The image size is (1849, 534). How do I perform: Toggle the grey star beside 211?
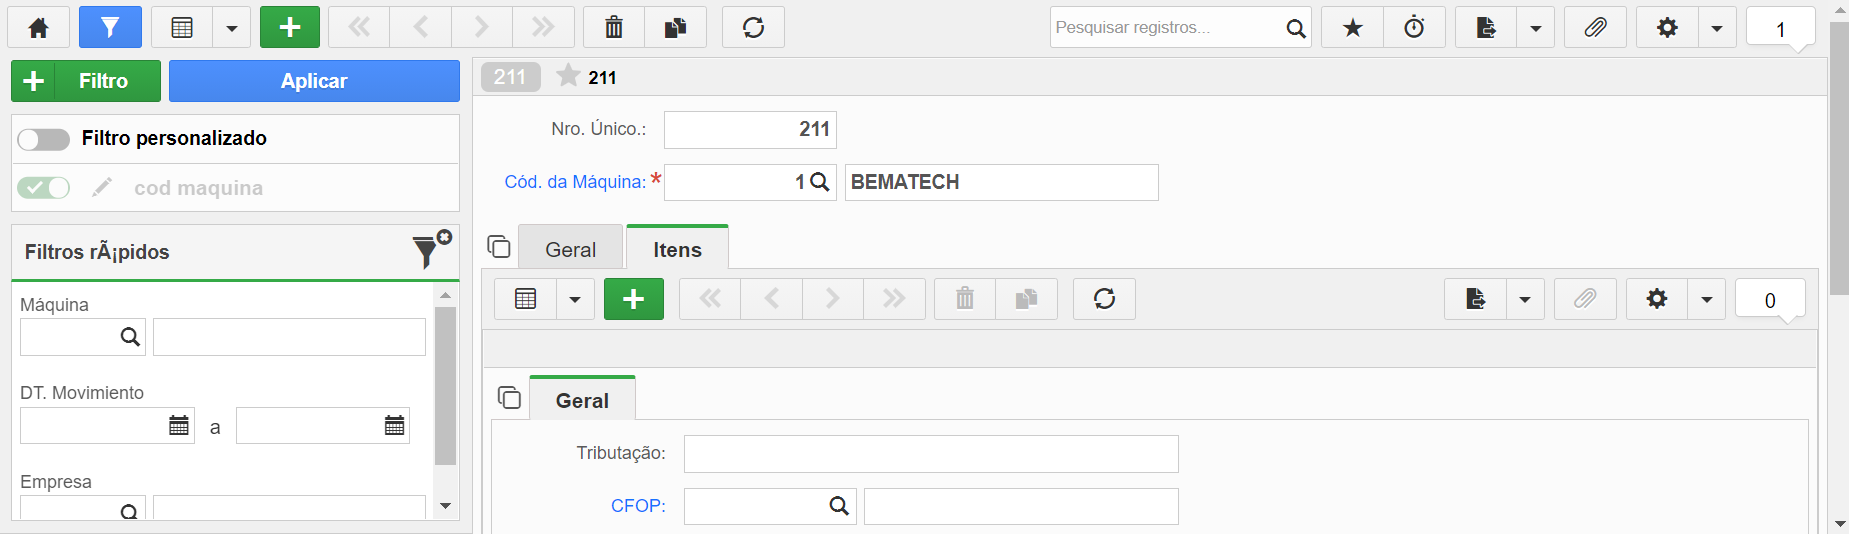[568, 76]
